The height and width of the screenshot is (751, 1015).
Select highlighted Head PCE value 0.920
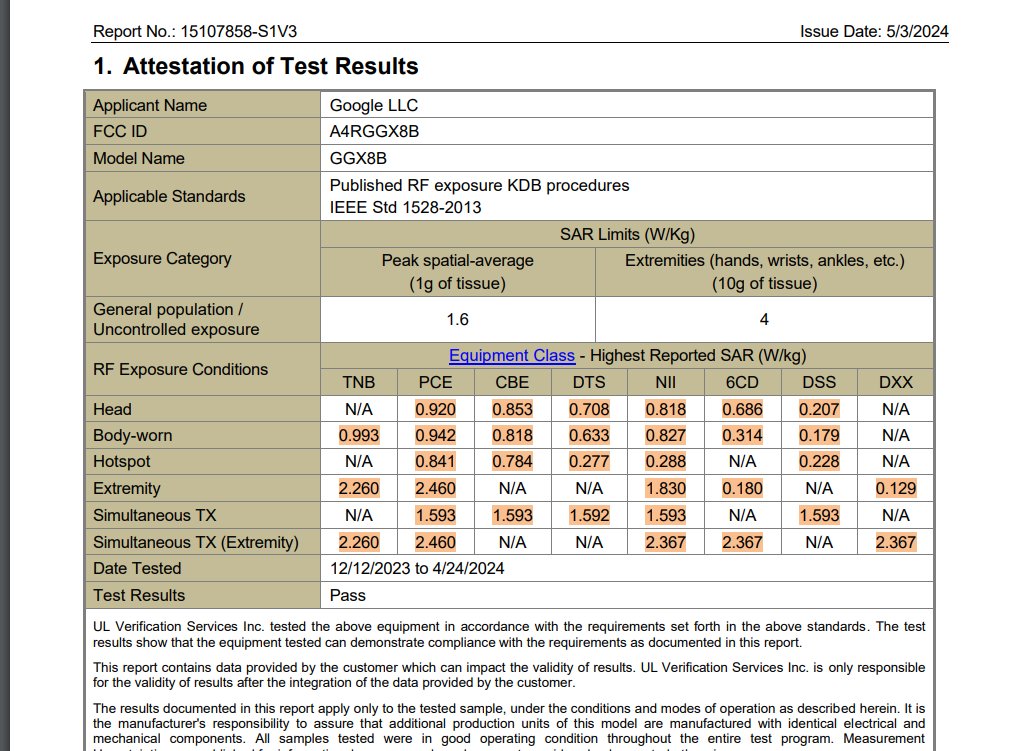[435, 409]
